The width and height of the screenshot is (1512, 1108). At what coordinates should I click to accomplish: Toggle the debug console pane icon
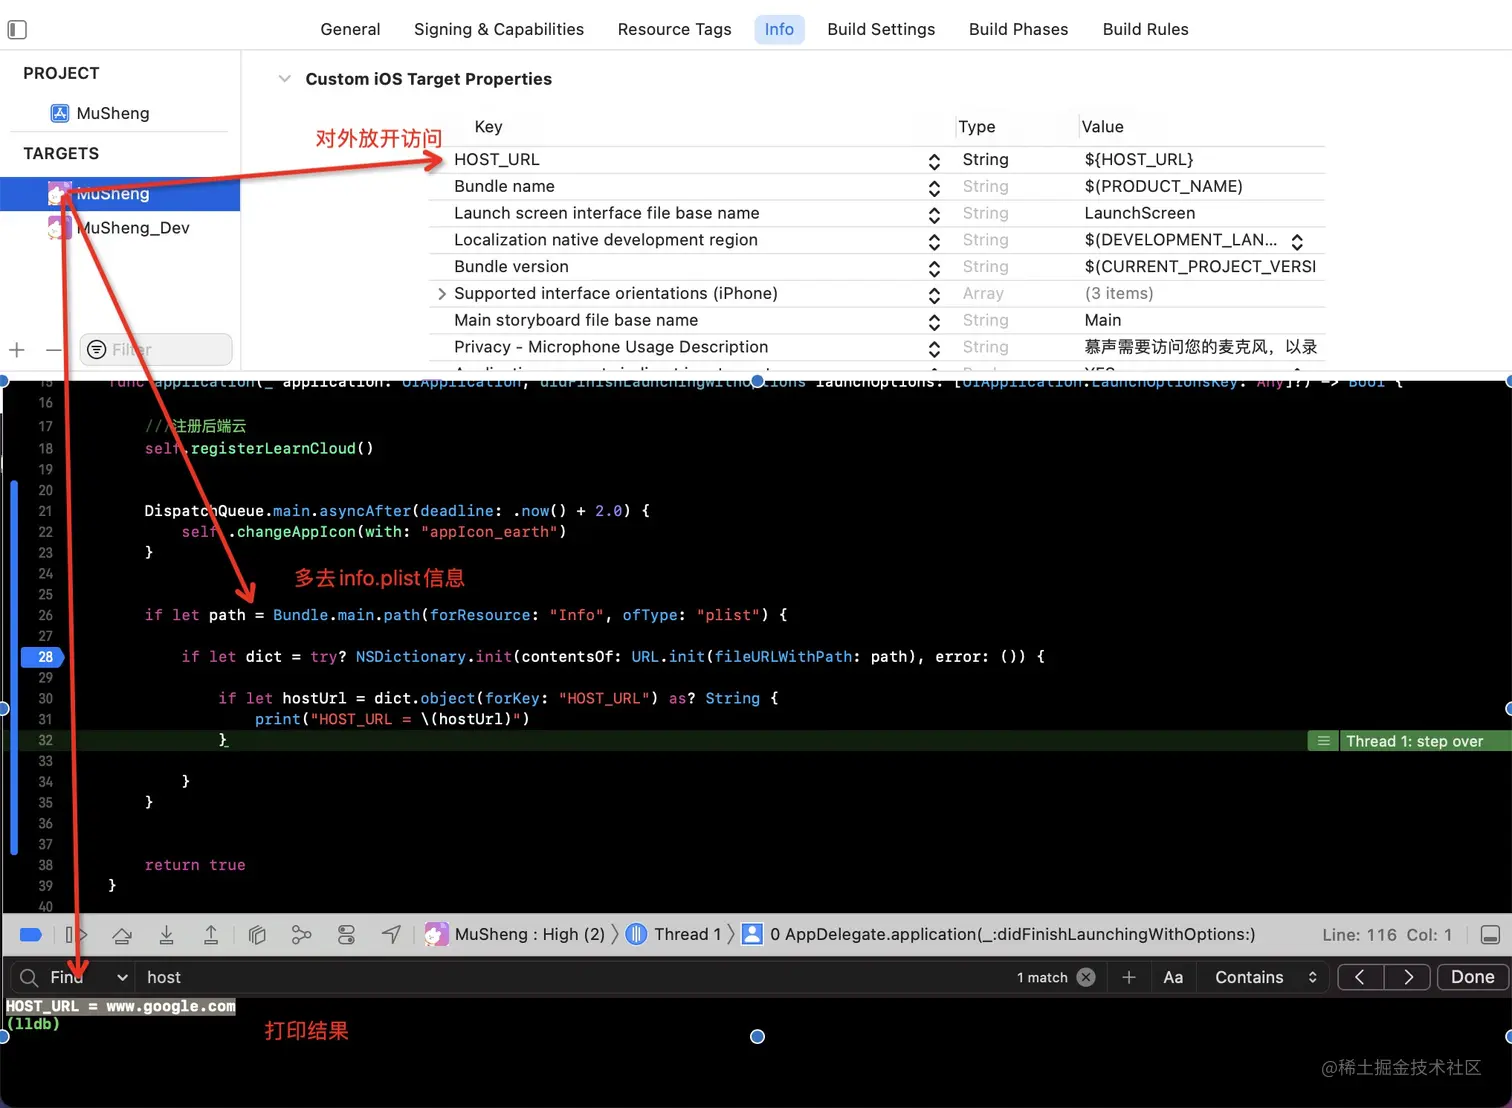(1490, 935)
